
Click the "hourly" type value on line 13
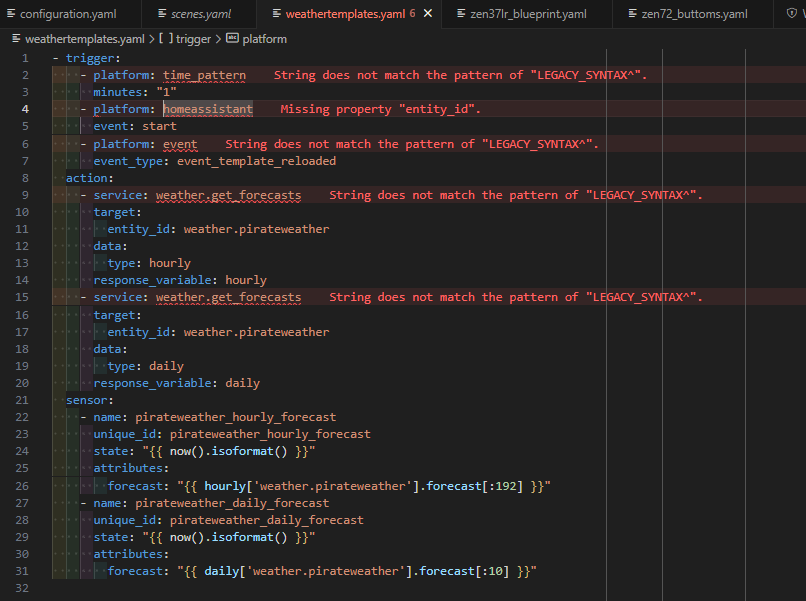pyautogui.click(x=170, y=263)
